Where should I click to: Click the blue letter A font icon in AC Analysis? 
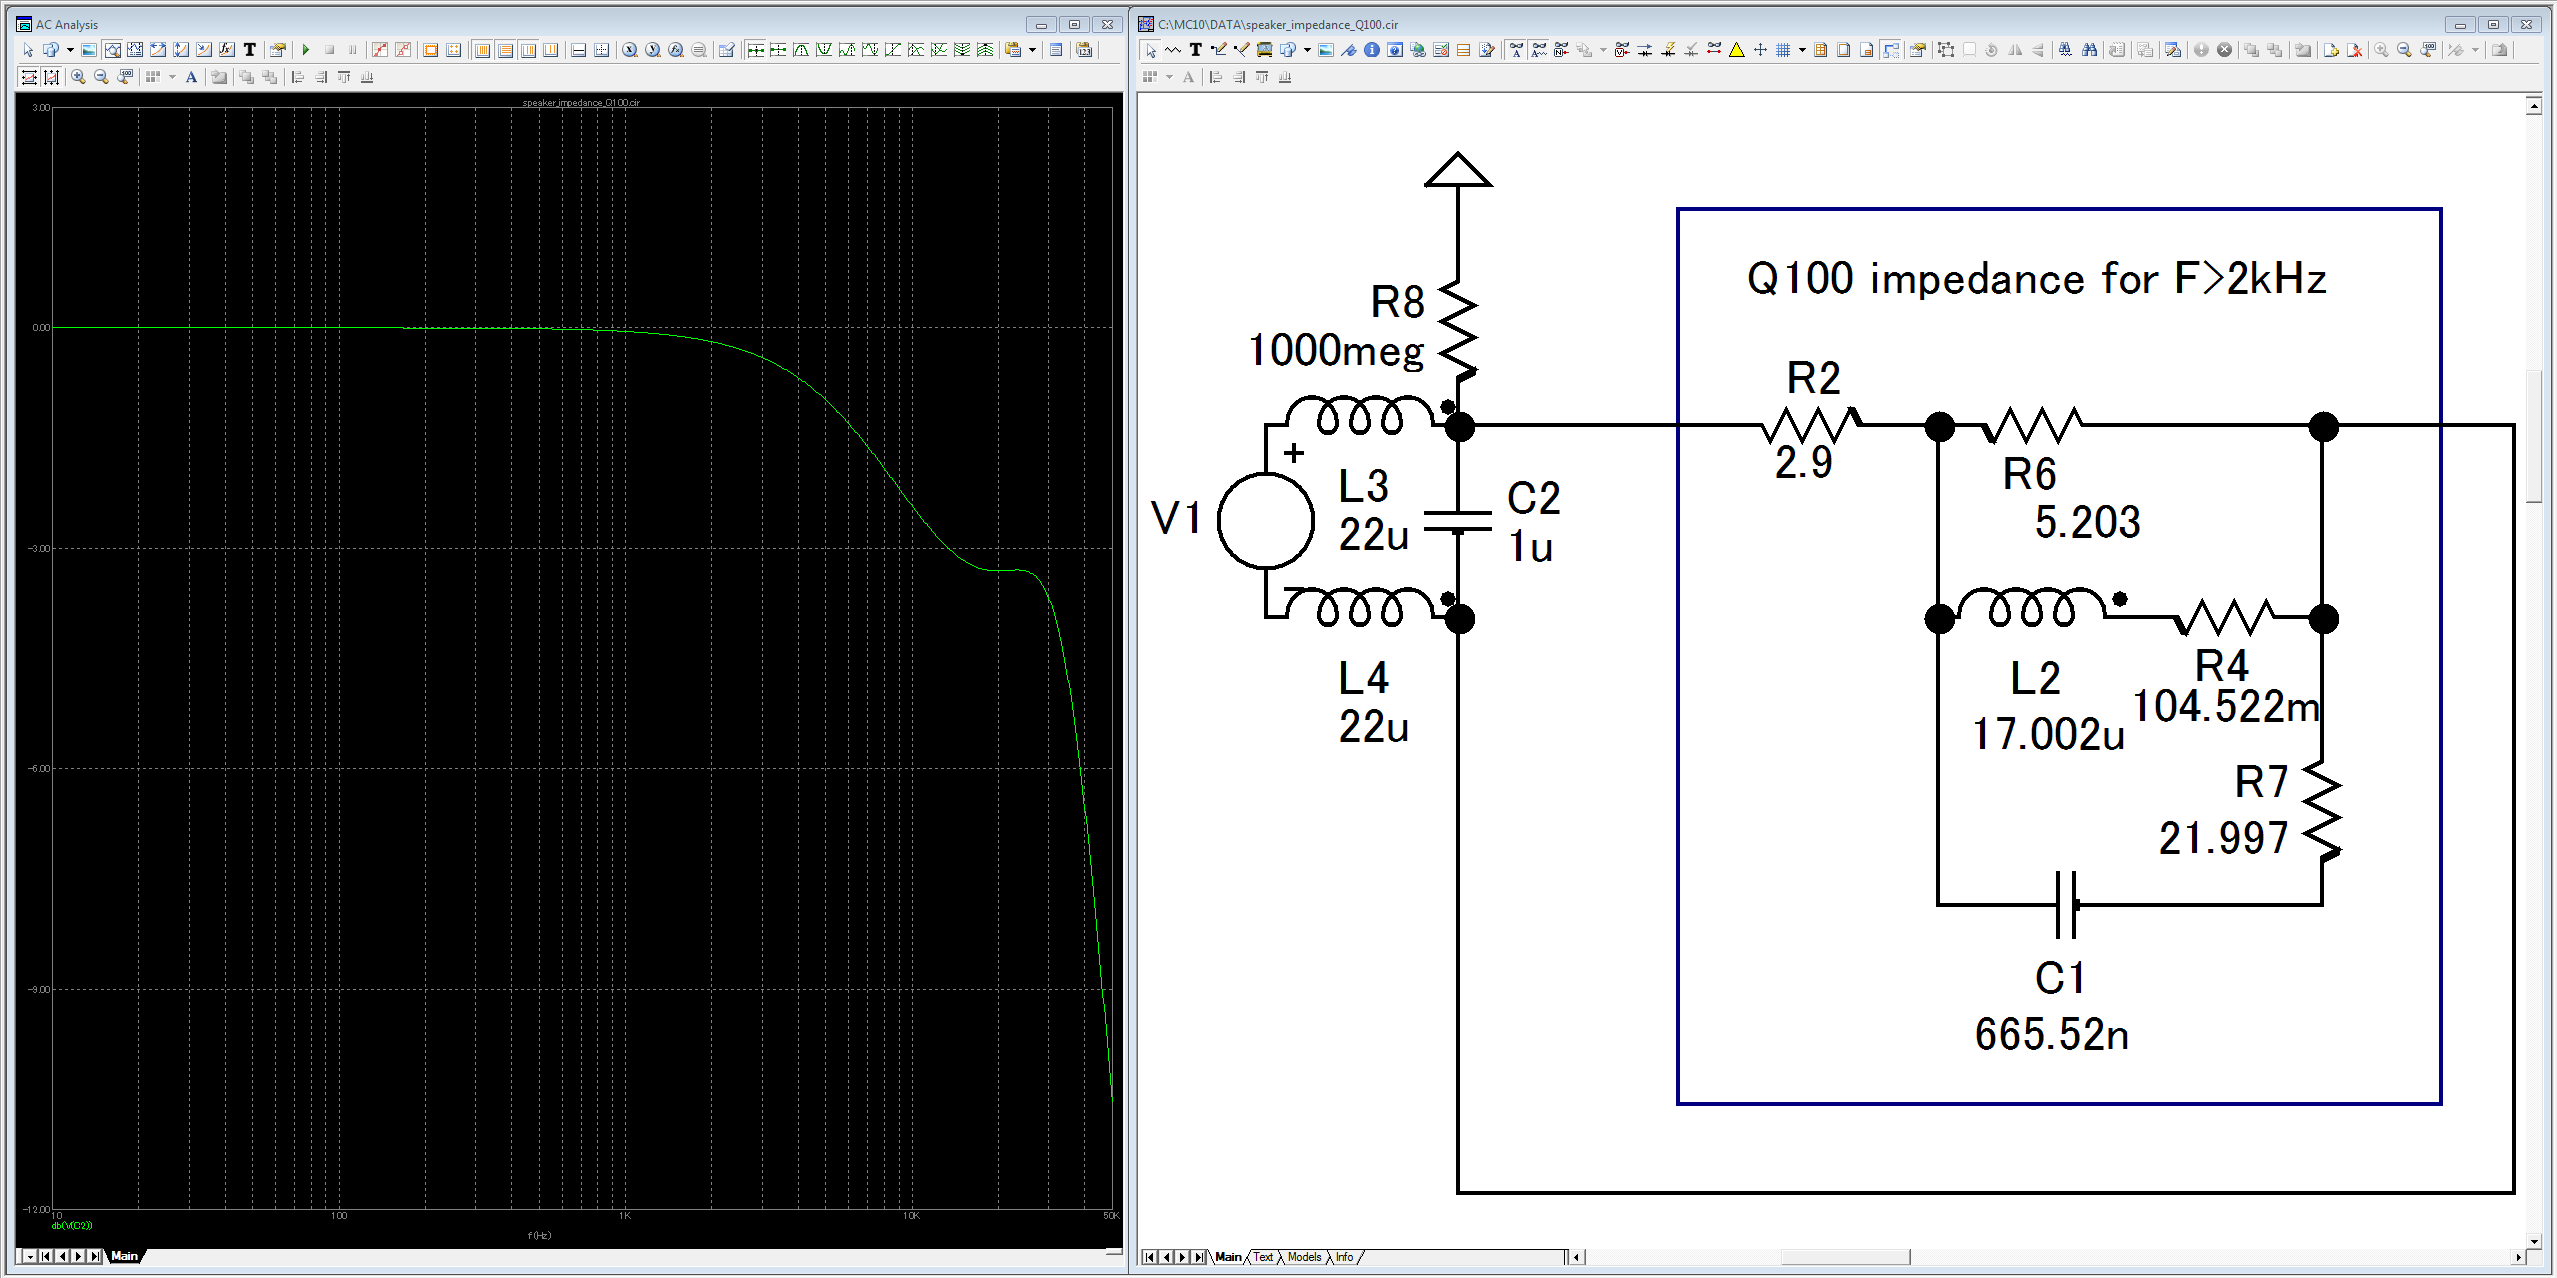pos(191,77)
